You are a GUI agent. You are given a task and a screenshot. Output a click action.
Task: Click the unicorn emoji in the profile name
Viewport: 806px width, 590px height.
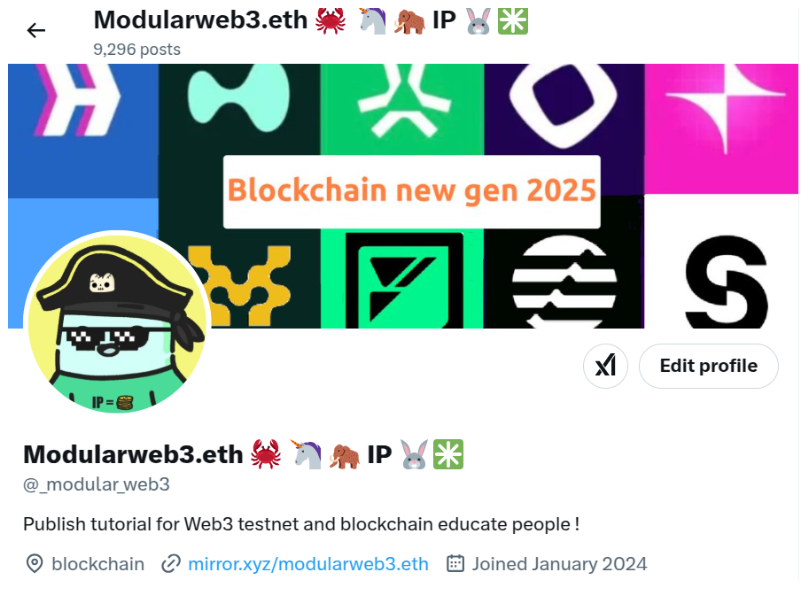point(307,454)
